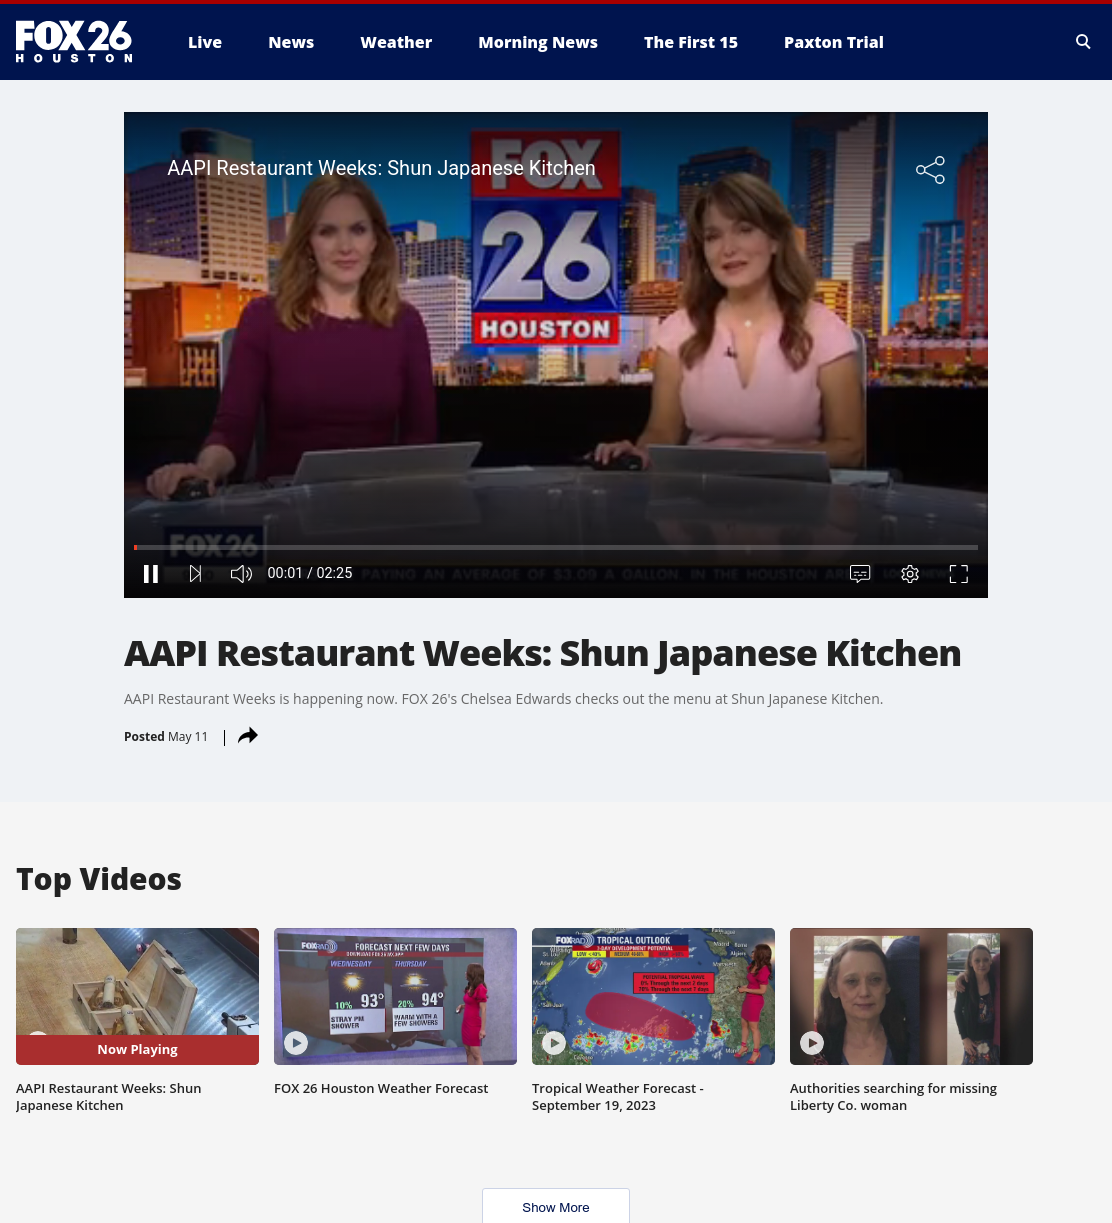The height and width of the screenshot is (1223, 1112).
Task: Open the Morning News menu item
Action: coord(538,42)
